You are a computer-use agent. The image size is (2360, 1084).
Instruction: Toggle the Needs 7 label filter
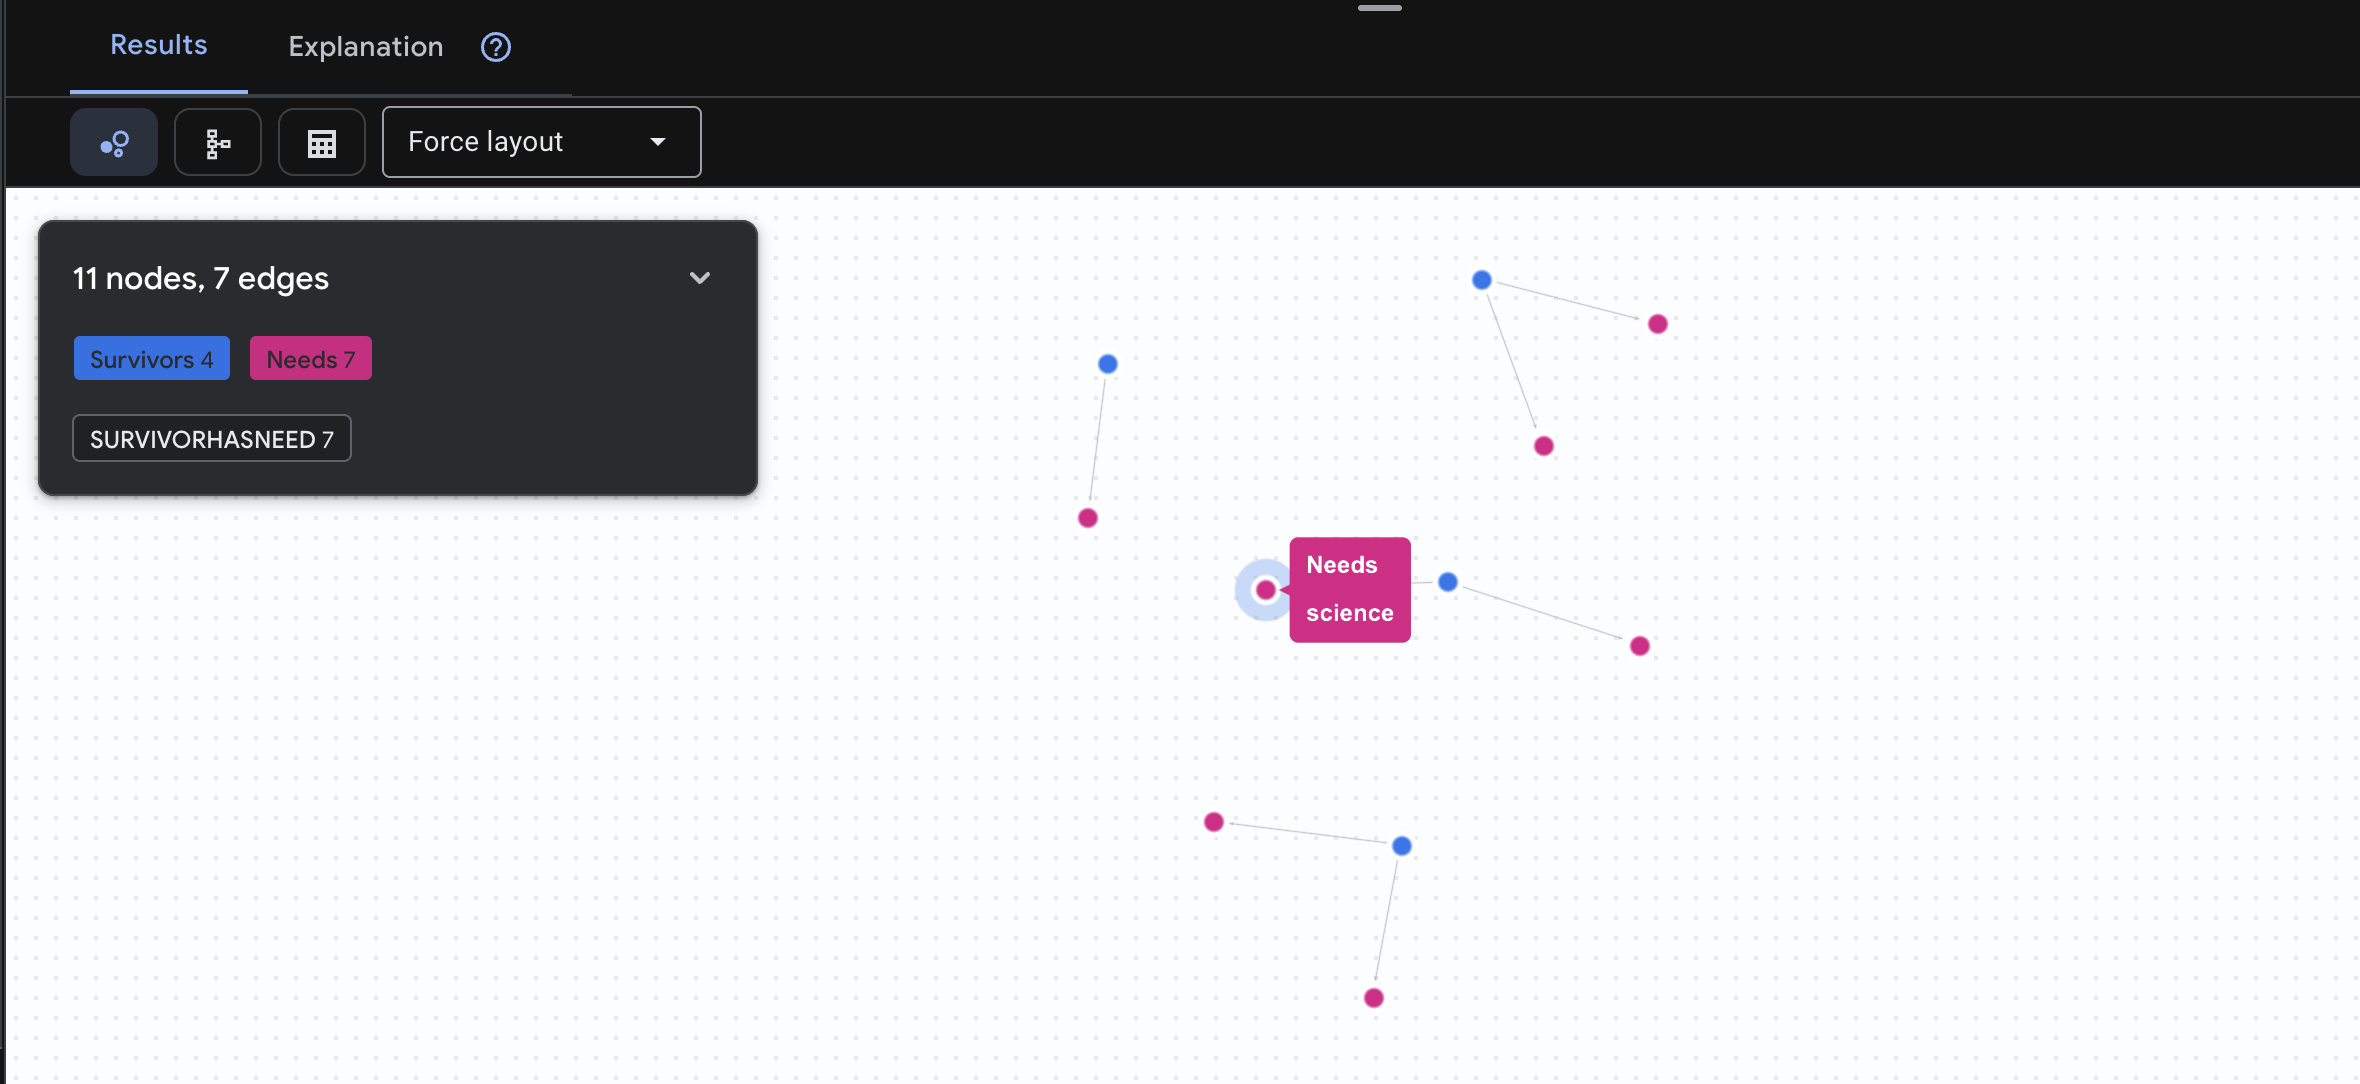(x=311, y=359)
